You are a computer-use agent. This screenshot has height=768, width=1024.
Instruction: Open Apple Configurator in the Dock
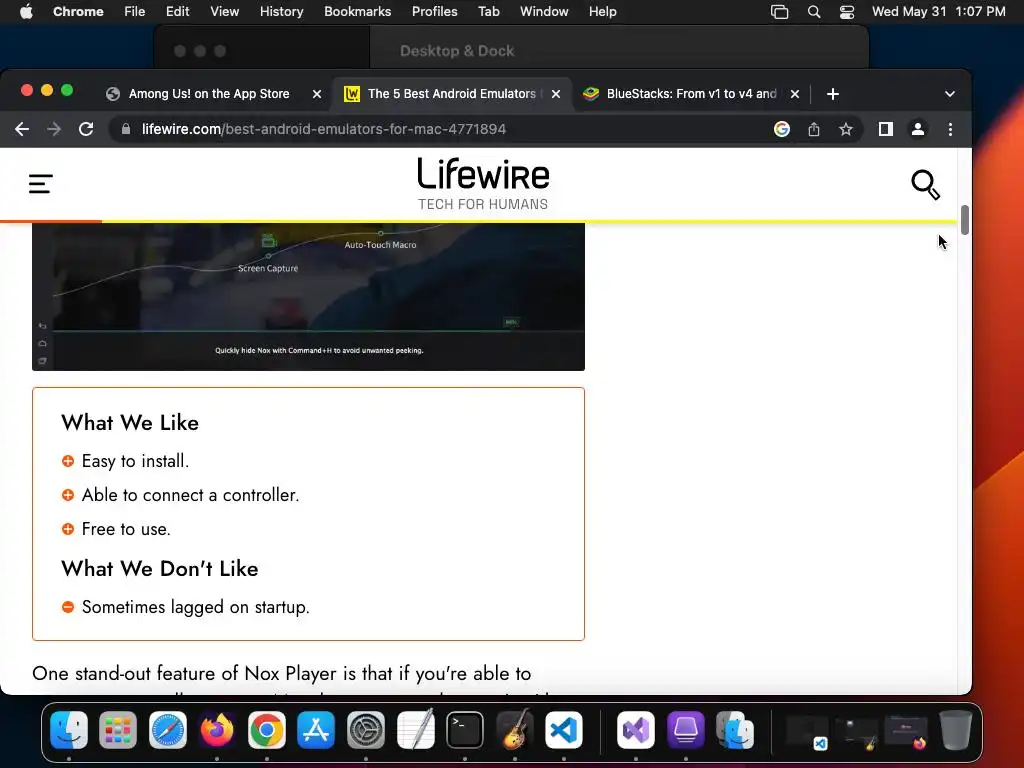pyautogui.click(x=685, y=730)
